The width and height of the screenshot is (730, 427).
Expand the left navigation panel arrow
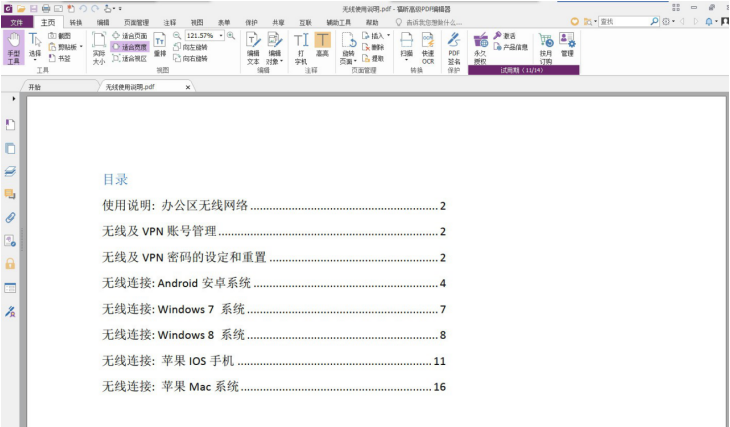[13, 100]
